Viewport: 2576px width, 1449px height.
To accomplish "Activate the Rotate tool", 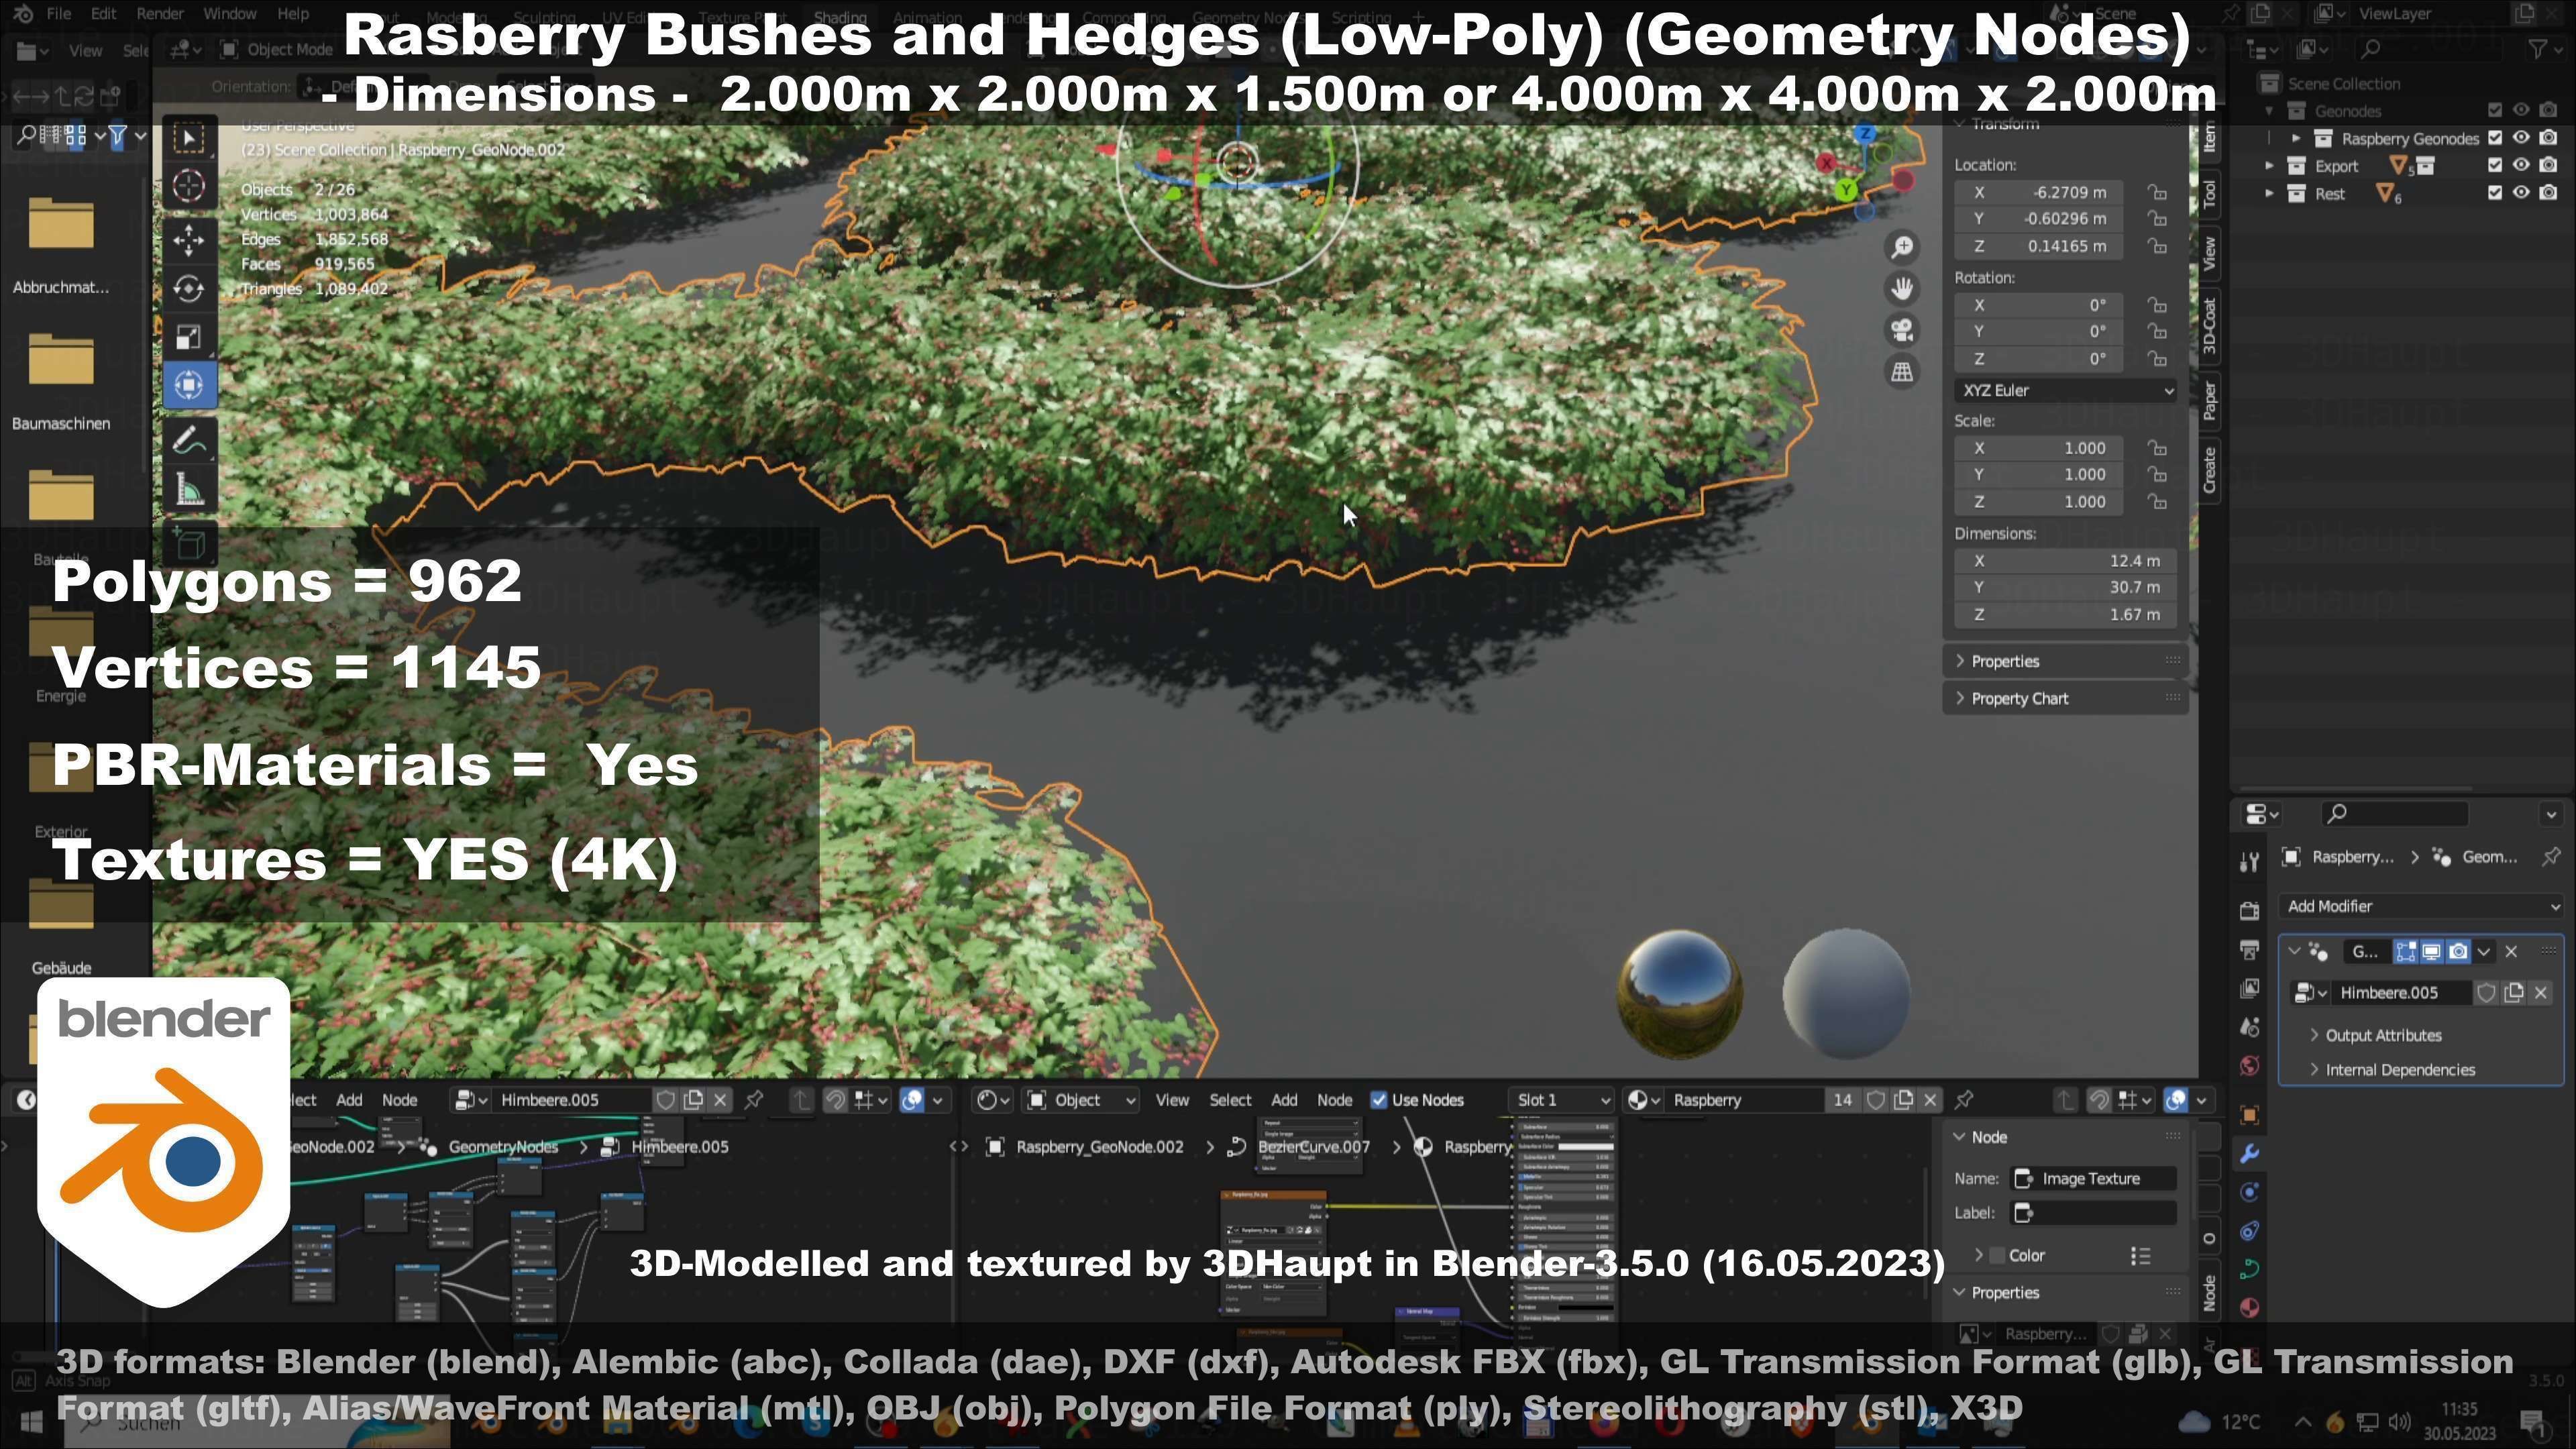I will (189, 288).
